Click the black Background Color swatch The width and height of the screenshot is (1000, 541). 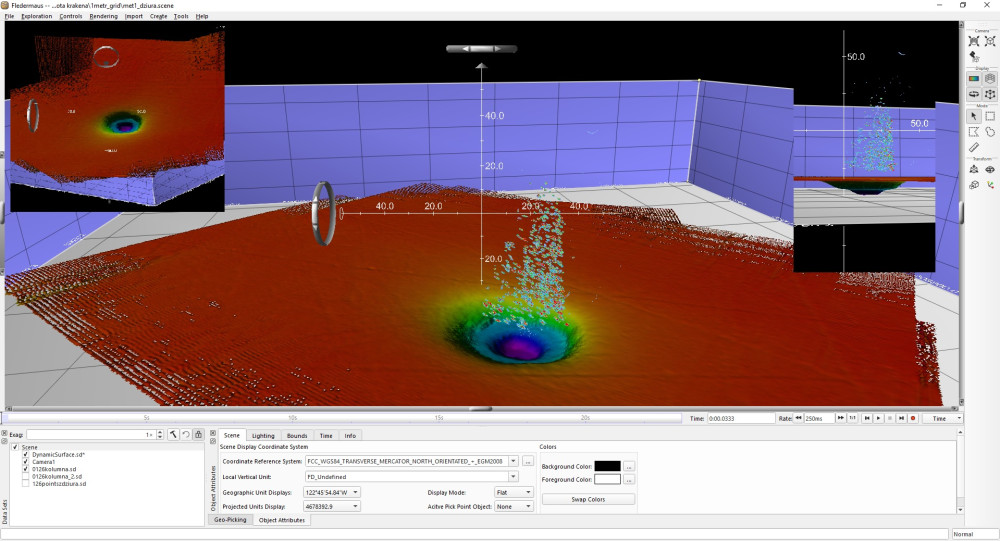pos(607,466)
